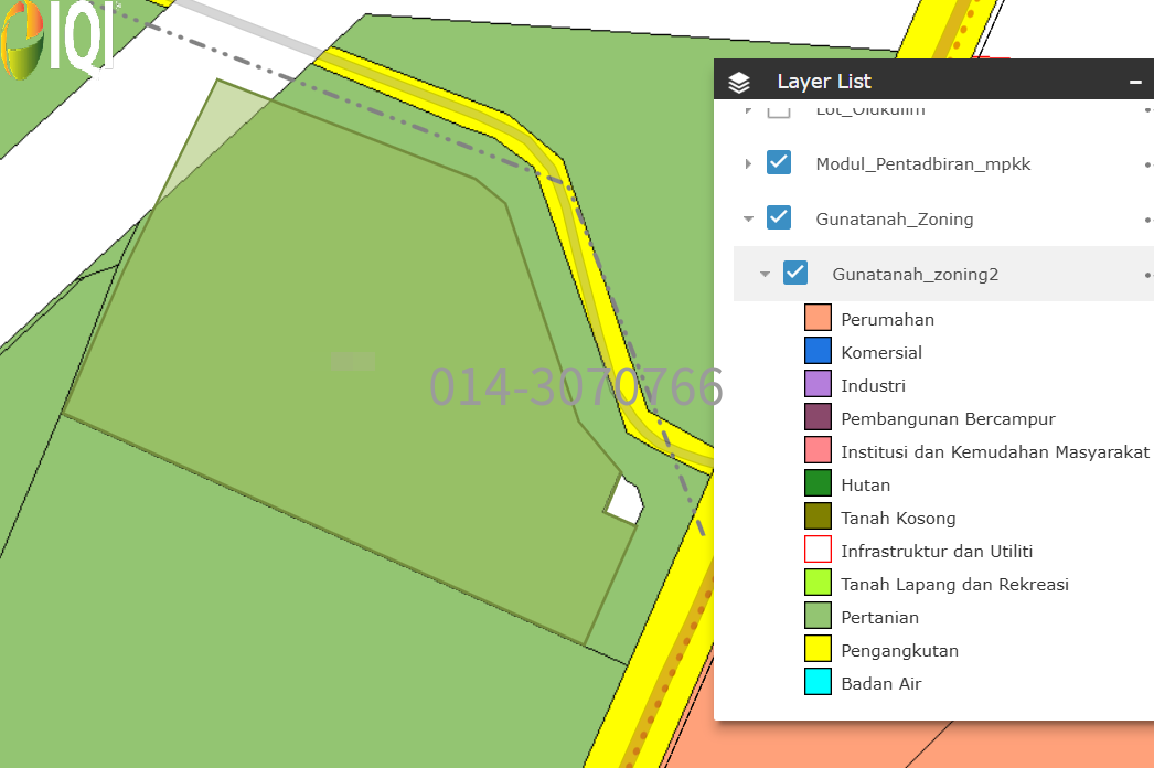The height and width of the screenshot is (768, 1154).
Task: Open options dots for Gunatanah_zoning2 sublayer
Action: coord(1148,274)
